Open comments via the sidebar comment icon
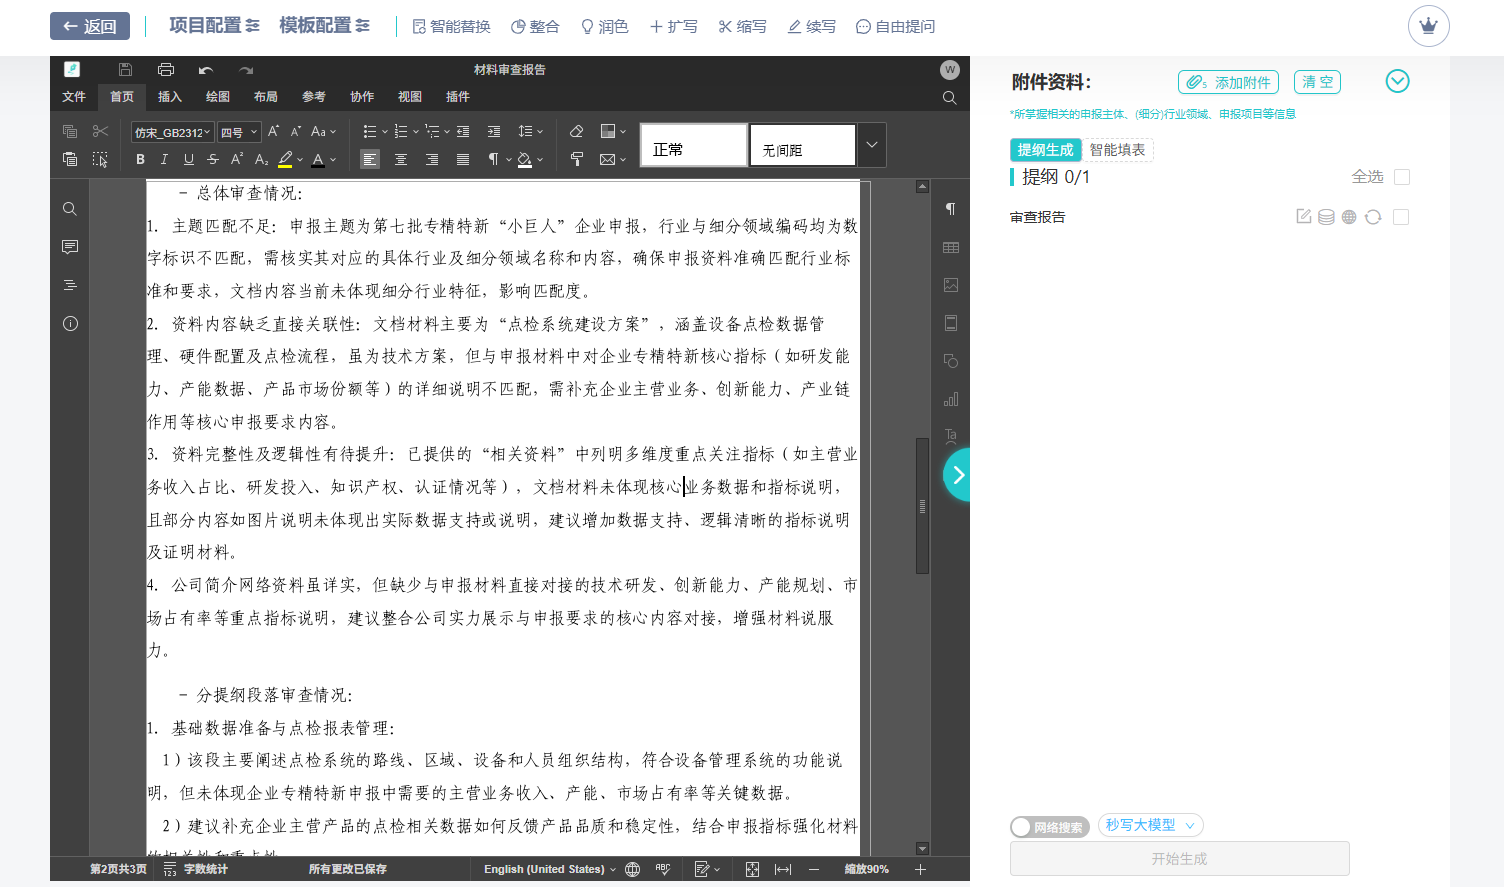Image resolution: width=1504 pixels, height=887 pixels. tap(69, 247)
